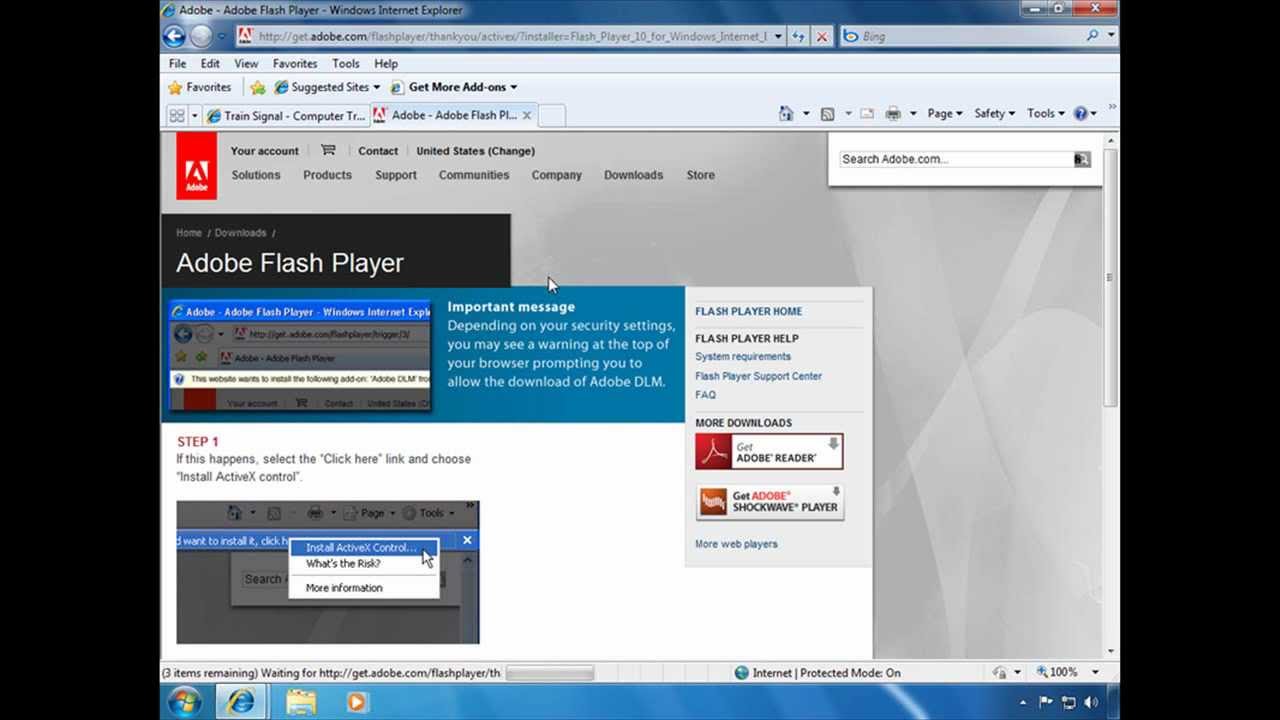Open the Tools command bar menu
Image resolution: width=1280 pixels, height=720 pixels.
click(x=1045, y=114)
